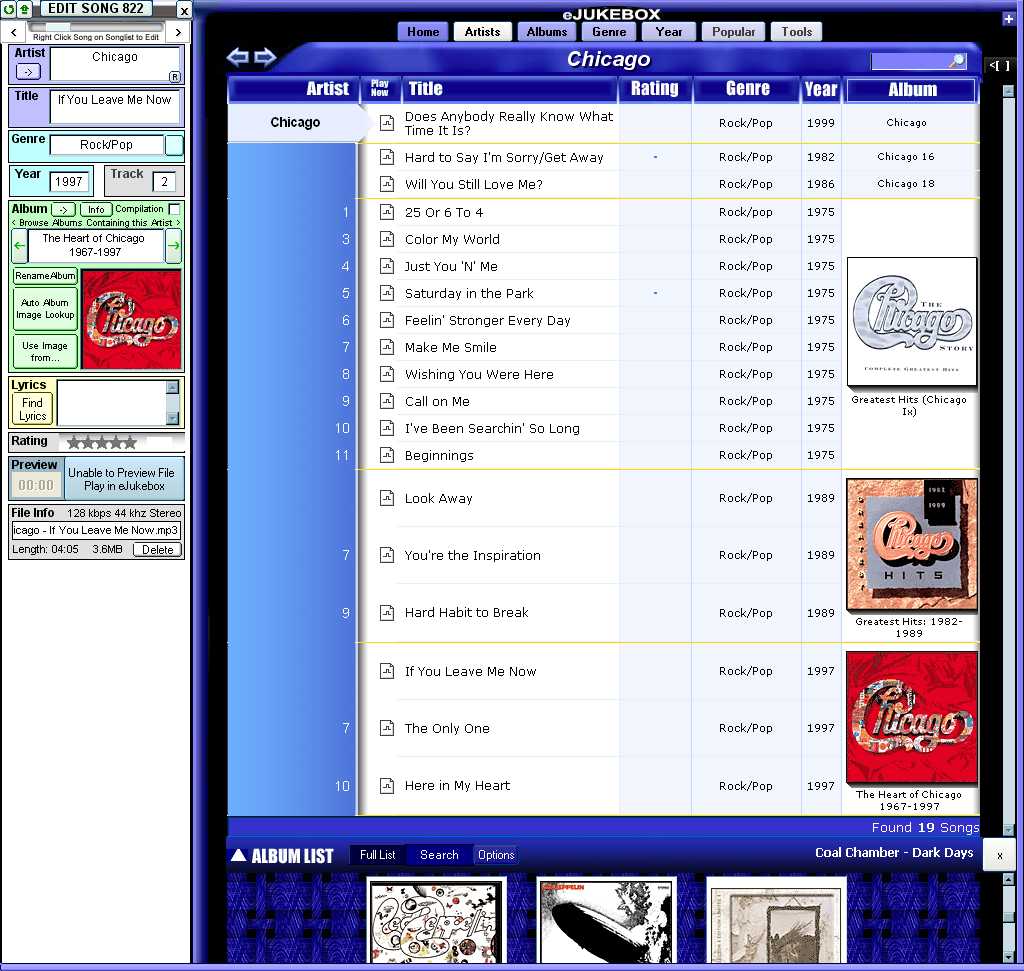Image resolution: width=1024 pixels, height=971 pixels.
Task: Play now icon for 25 Or 6 To 4
Action: point(387,212)
